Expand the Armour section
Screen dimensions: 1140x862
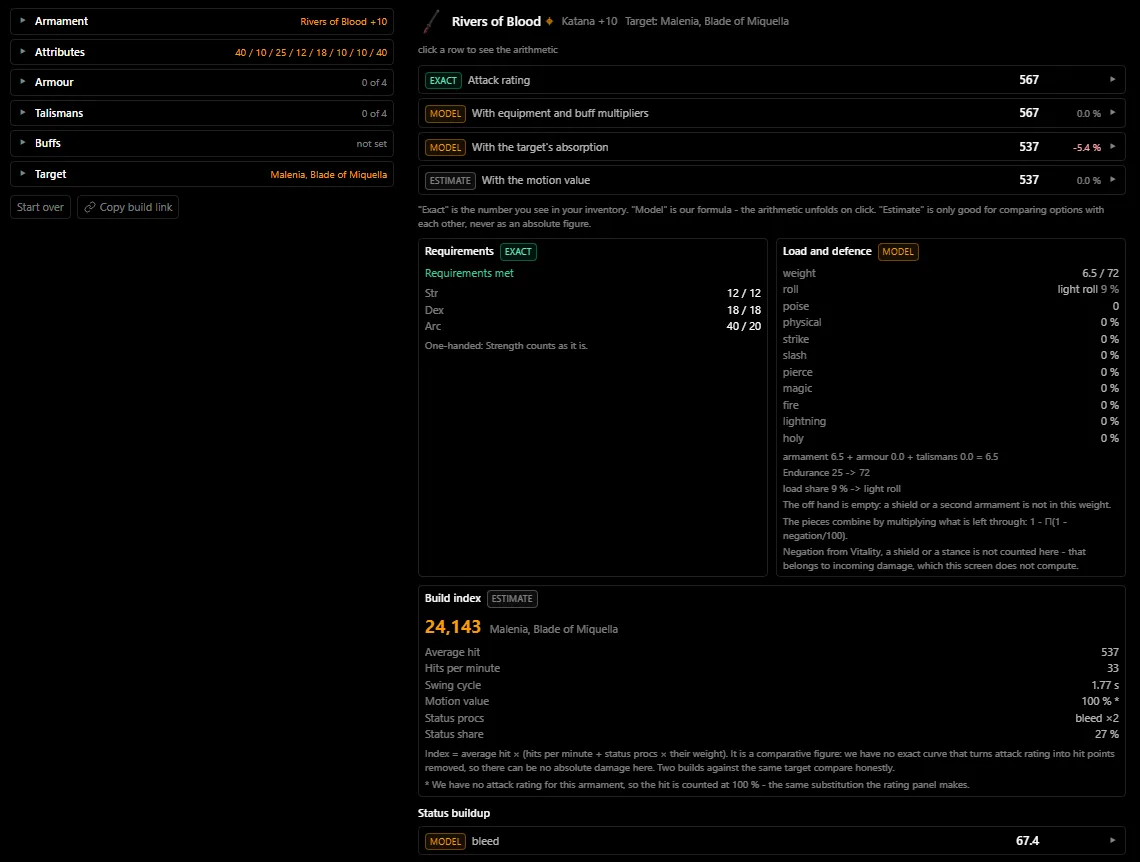pos(202,82)
